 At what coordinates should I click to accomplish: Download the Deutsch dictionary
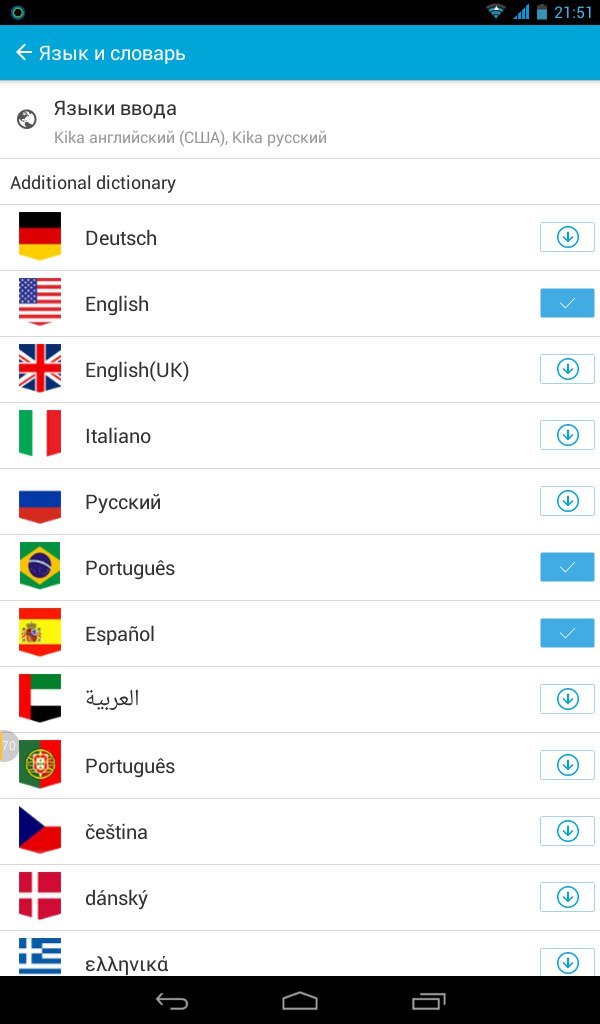(x=567, y=238)
